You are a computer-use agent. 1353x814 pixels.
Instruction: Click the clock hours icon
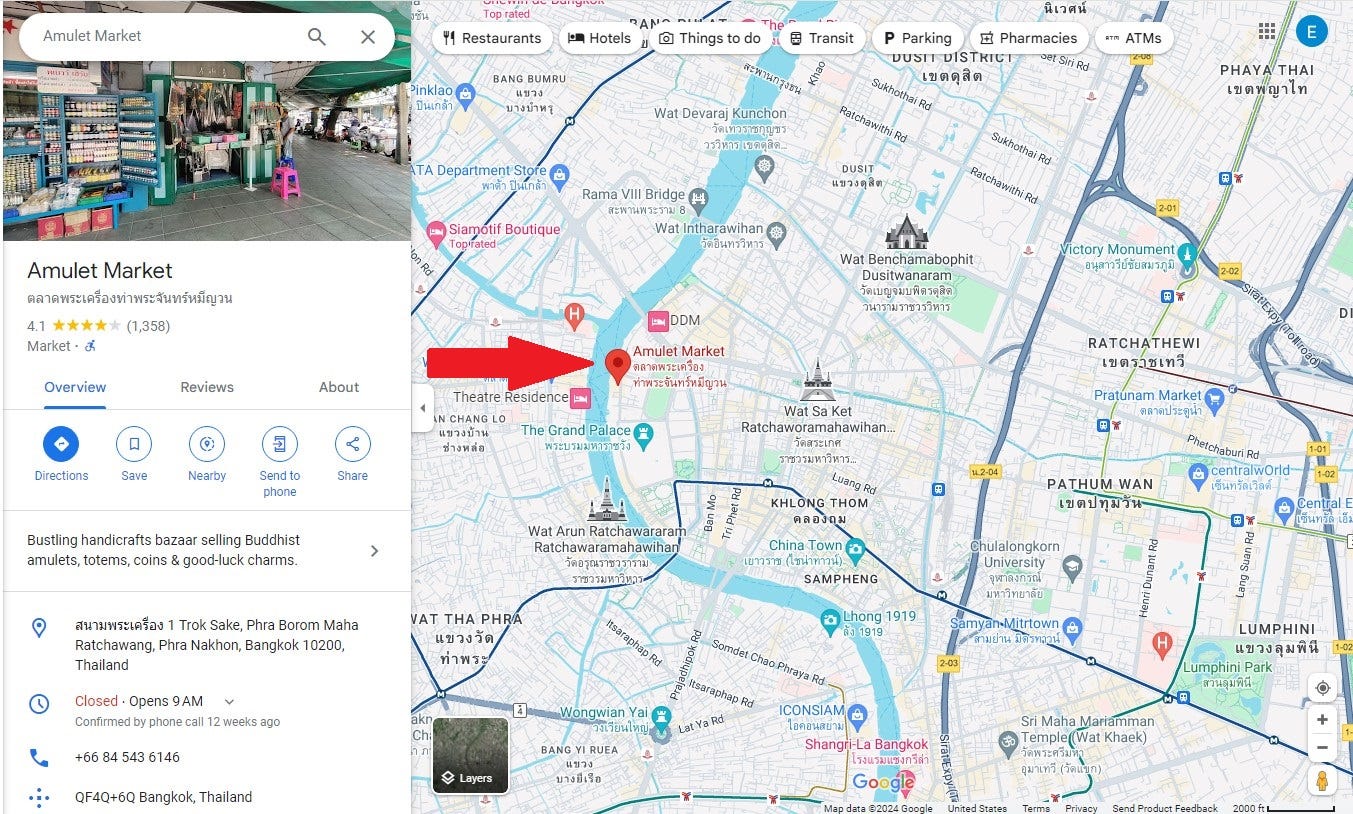tap(39, 704)
